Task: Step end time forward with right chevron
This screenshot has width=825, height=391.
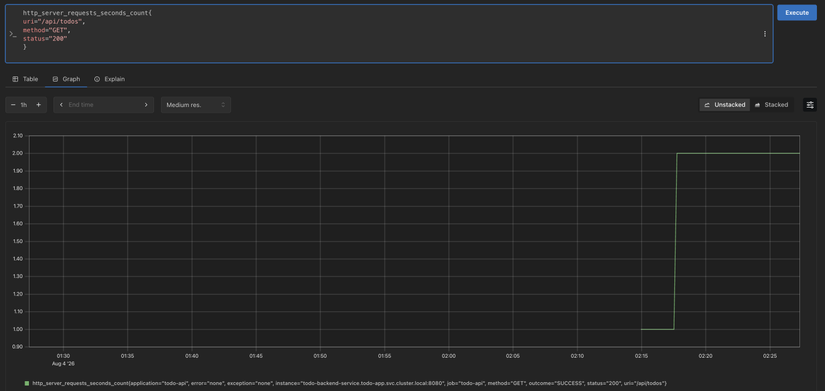Action: tap(146, 105)
